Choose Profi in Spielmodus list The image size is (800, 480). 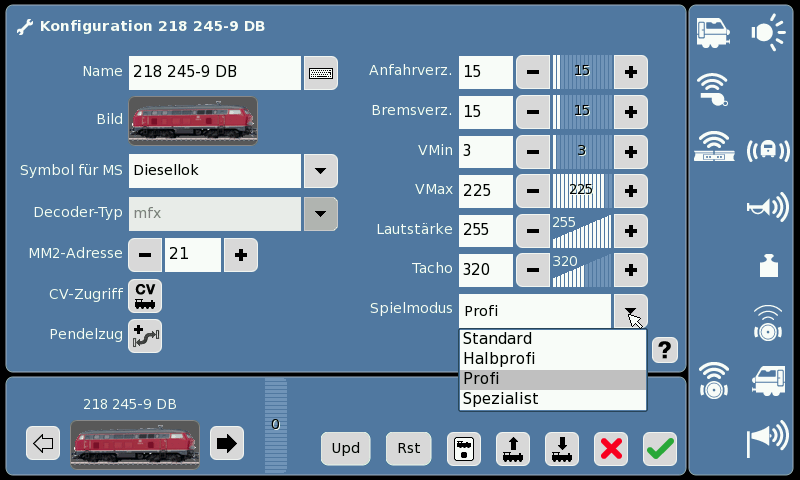coord(553,379)
